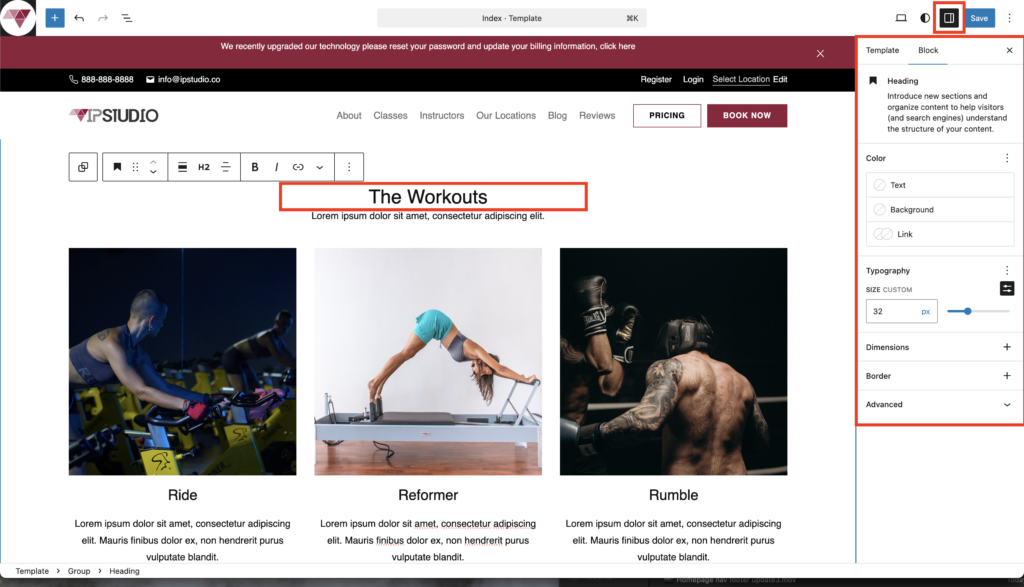Expand the Advanced panel

pos(938,405)
